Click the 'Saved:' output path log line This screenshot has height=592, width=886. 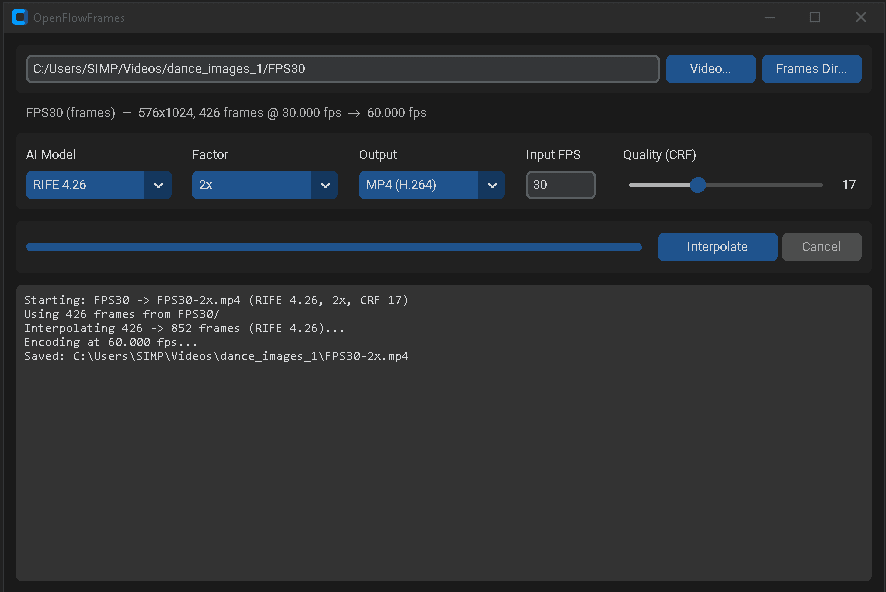tap(216, 356)
